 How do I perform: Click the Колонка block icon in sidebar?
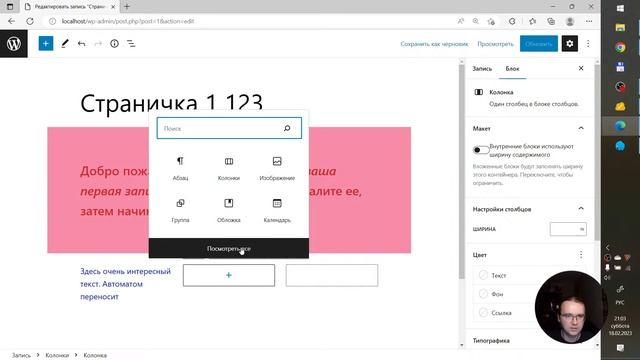(479, 92)
